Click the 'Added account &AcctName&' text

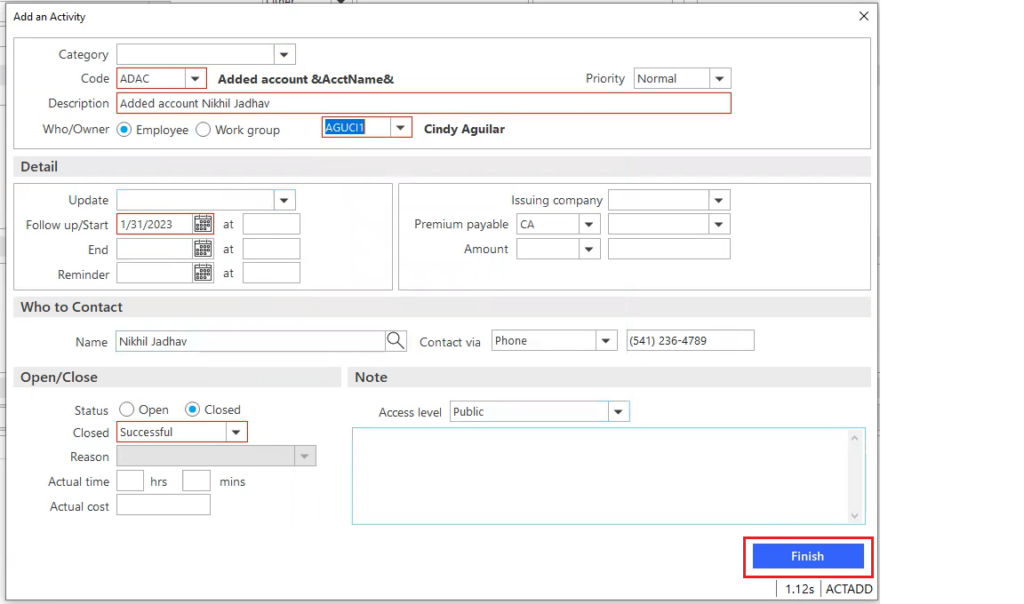tap(306, 79)
